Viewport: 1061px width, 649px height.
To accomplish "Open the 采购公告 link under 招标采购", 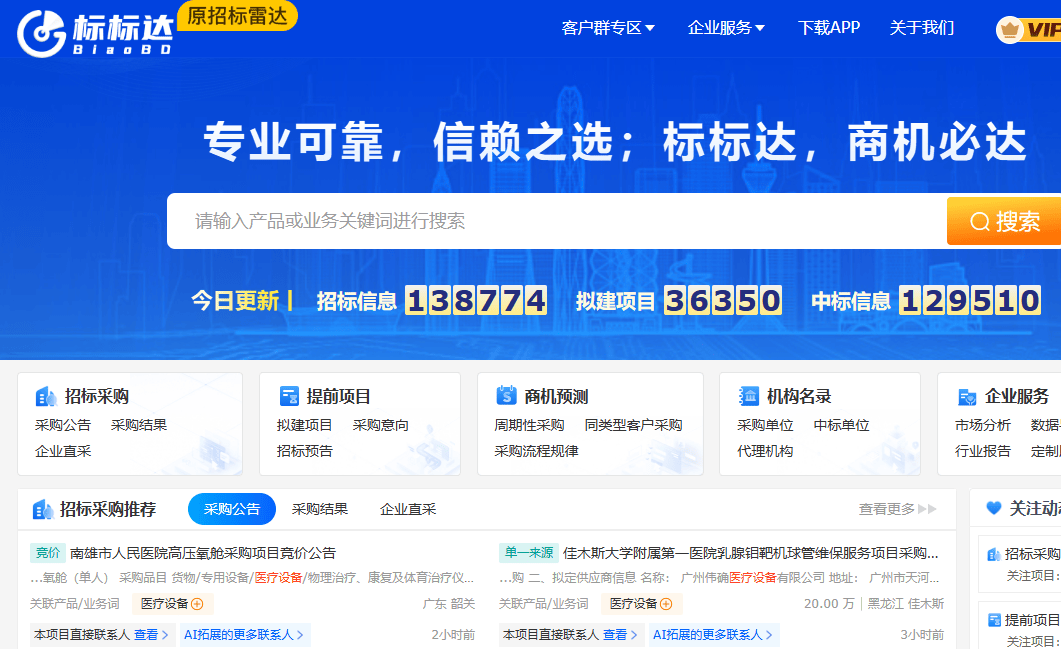I will coord(63,425).
